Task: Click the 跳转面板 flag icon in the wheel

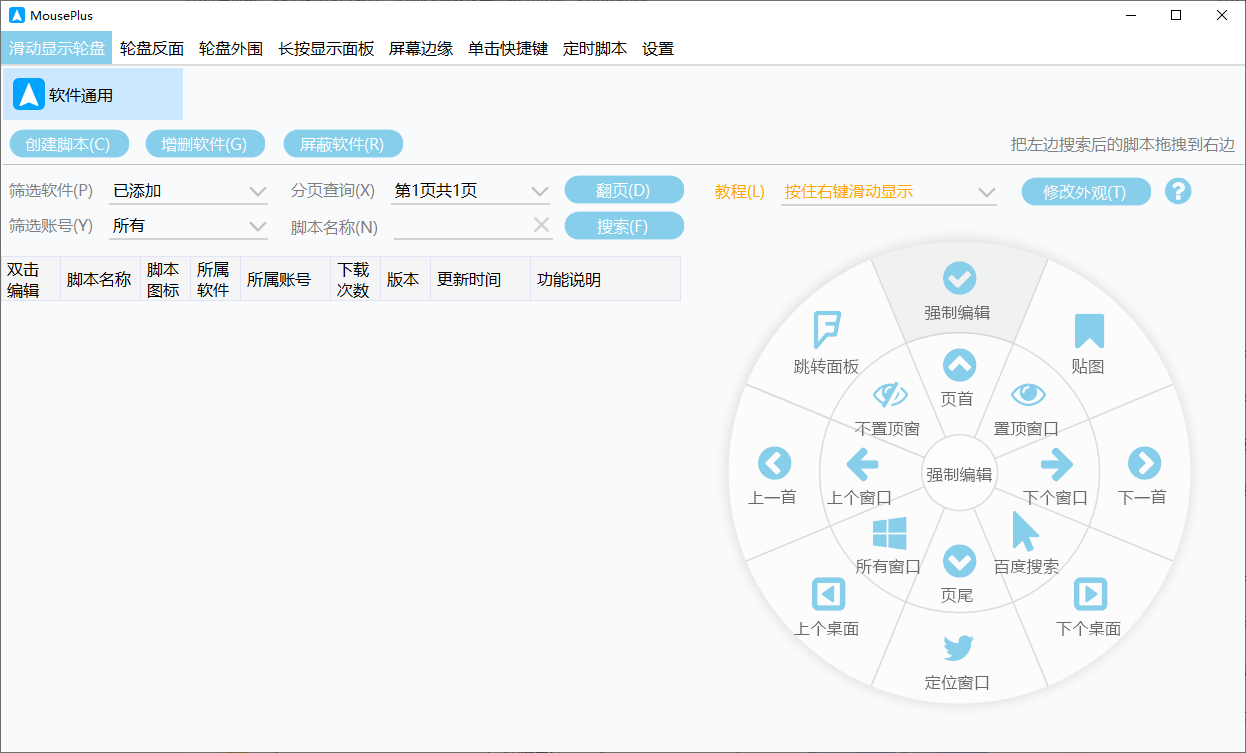Action: coord(829,330)
